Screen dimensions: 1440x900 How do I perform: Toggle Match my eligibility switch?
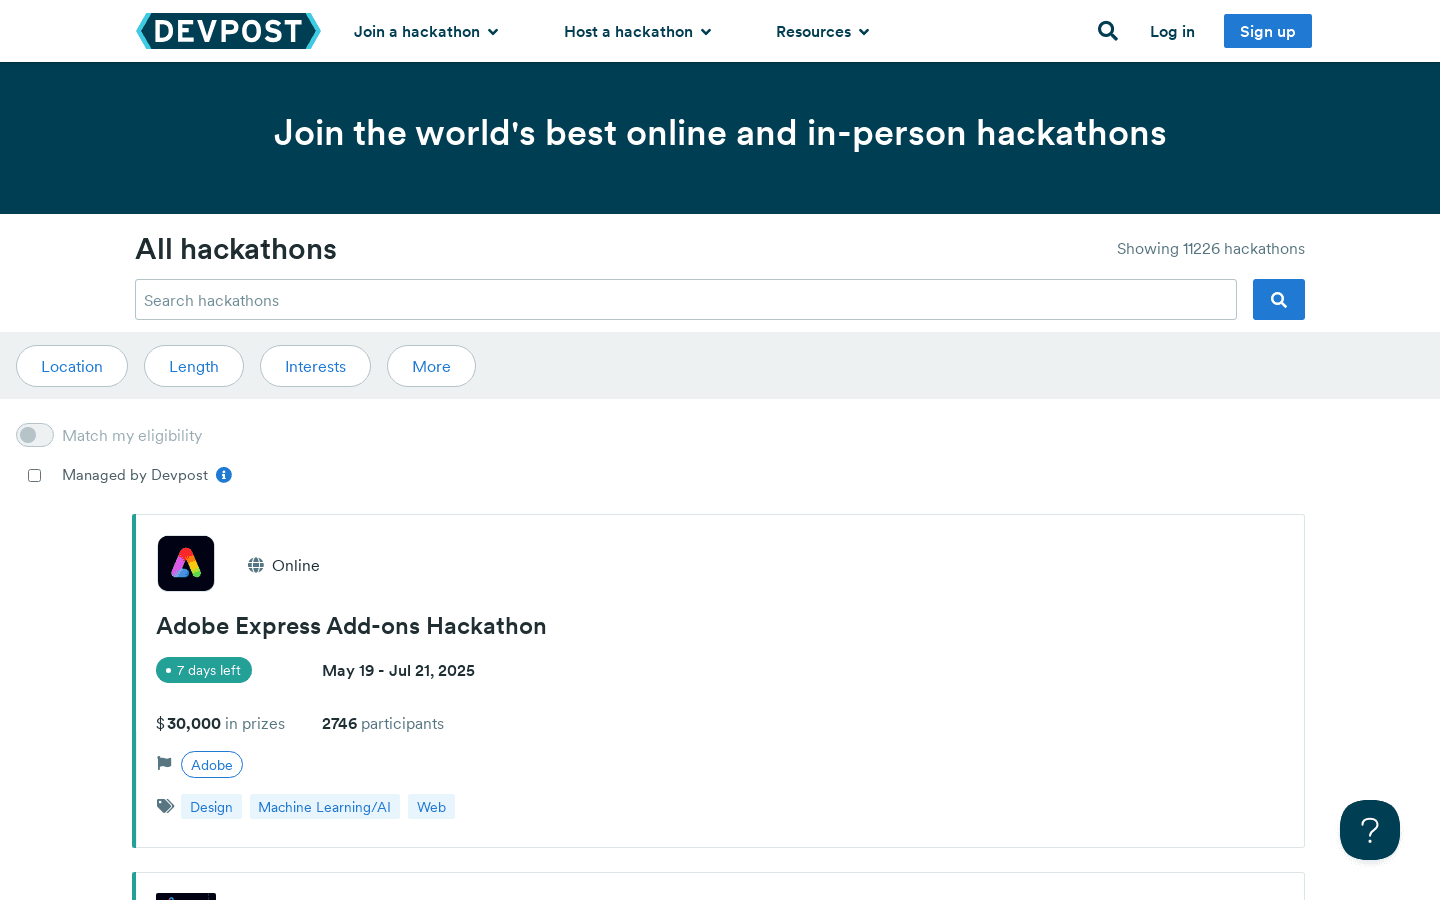(x=35, y=435)
